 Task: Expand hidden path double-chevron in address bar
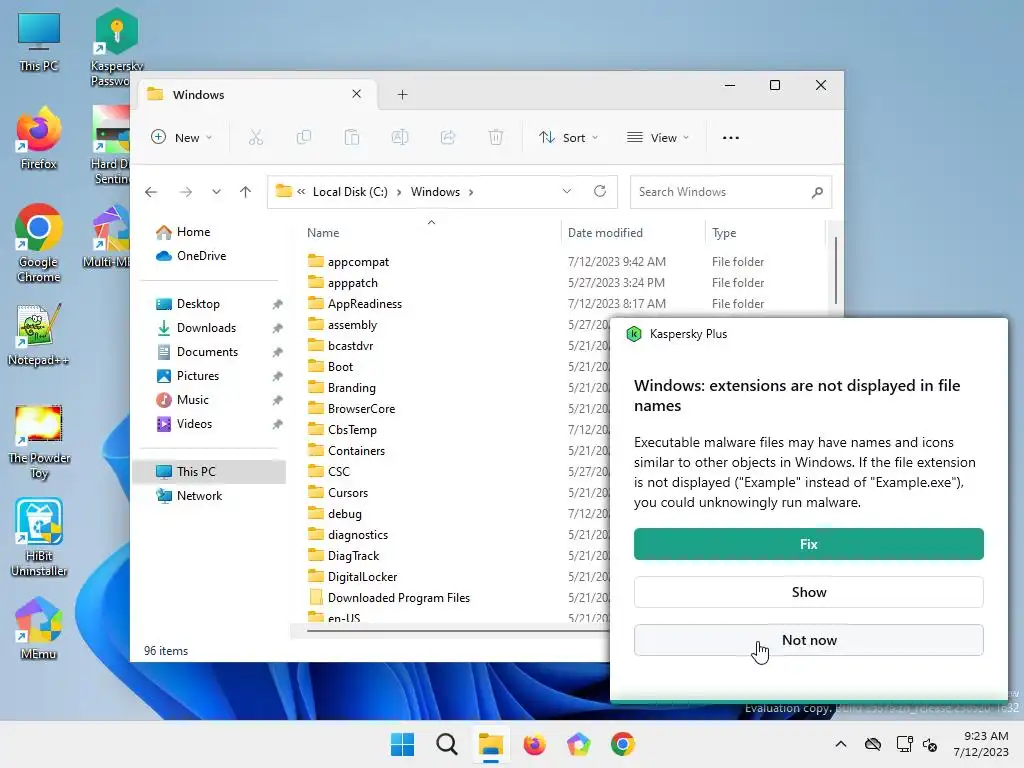click(301, 192)
